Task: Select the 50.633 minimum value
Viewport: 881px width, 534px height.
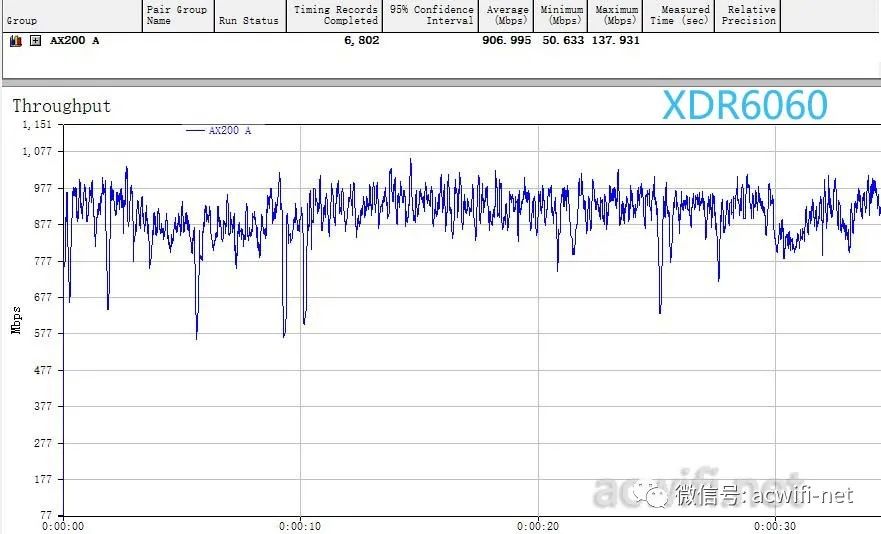Action: point(563,40)
